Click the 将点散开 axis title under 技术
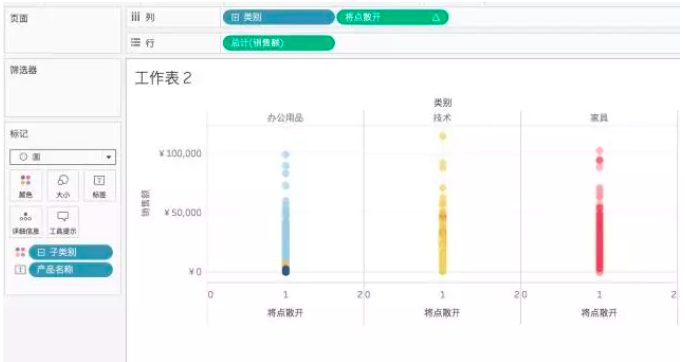This screenshot has height=362, width=685. [442, 313]
